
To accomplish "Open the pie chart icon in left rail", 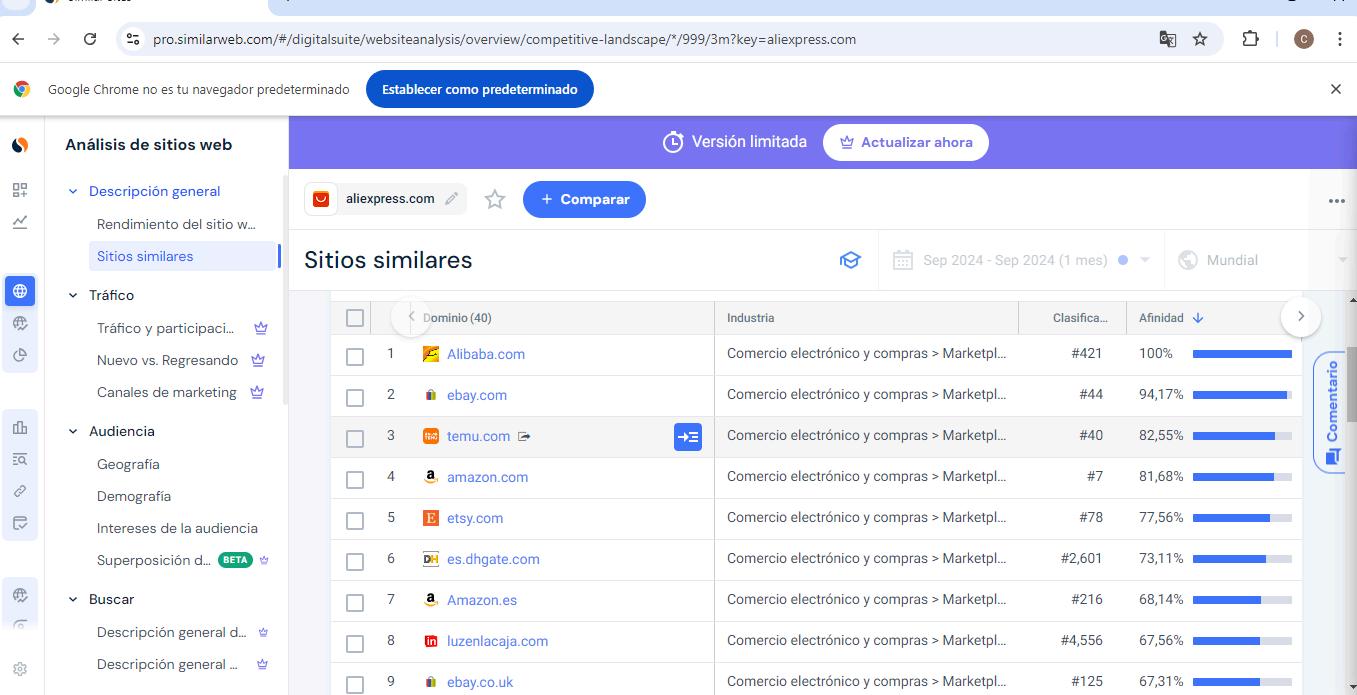I will [x=20, y=355].
